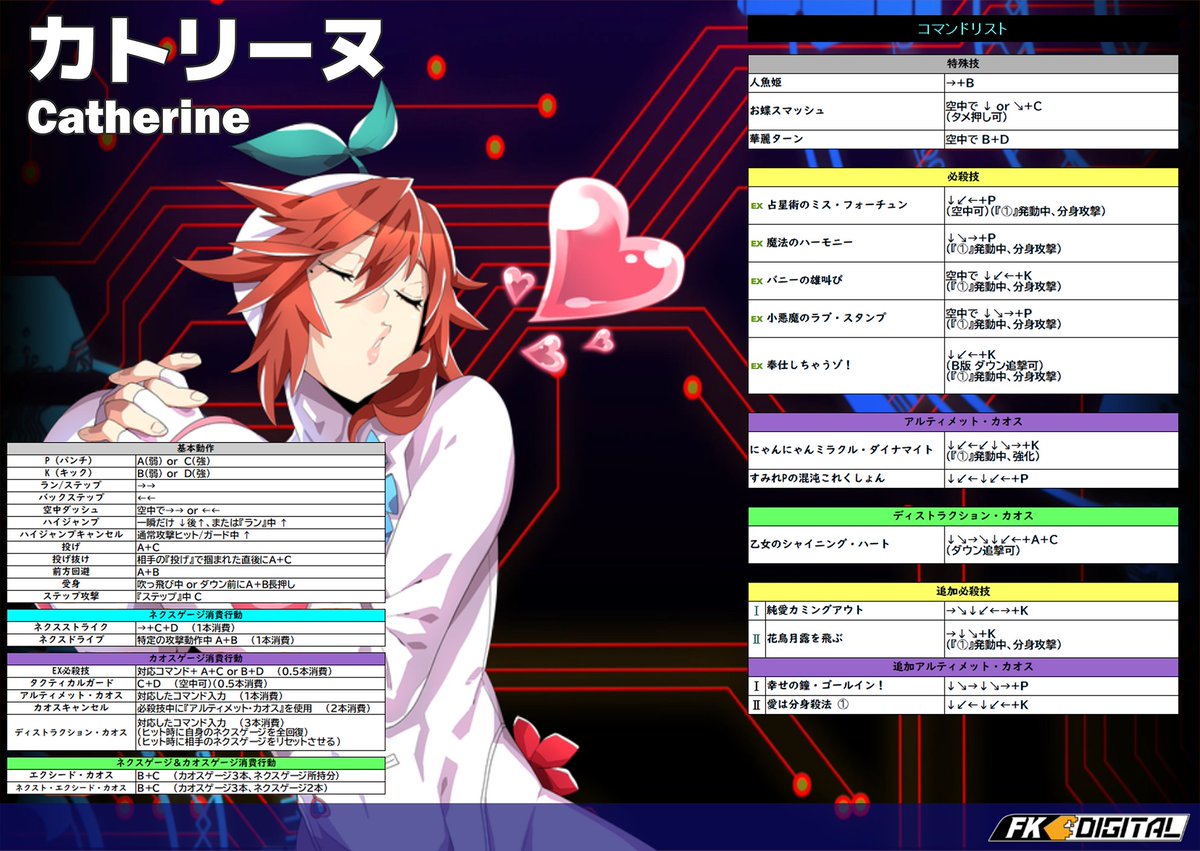This screenshot has height=851, width=1200.
Task: Click the ネクスストライク row label
Action: pos(71,626)
